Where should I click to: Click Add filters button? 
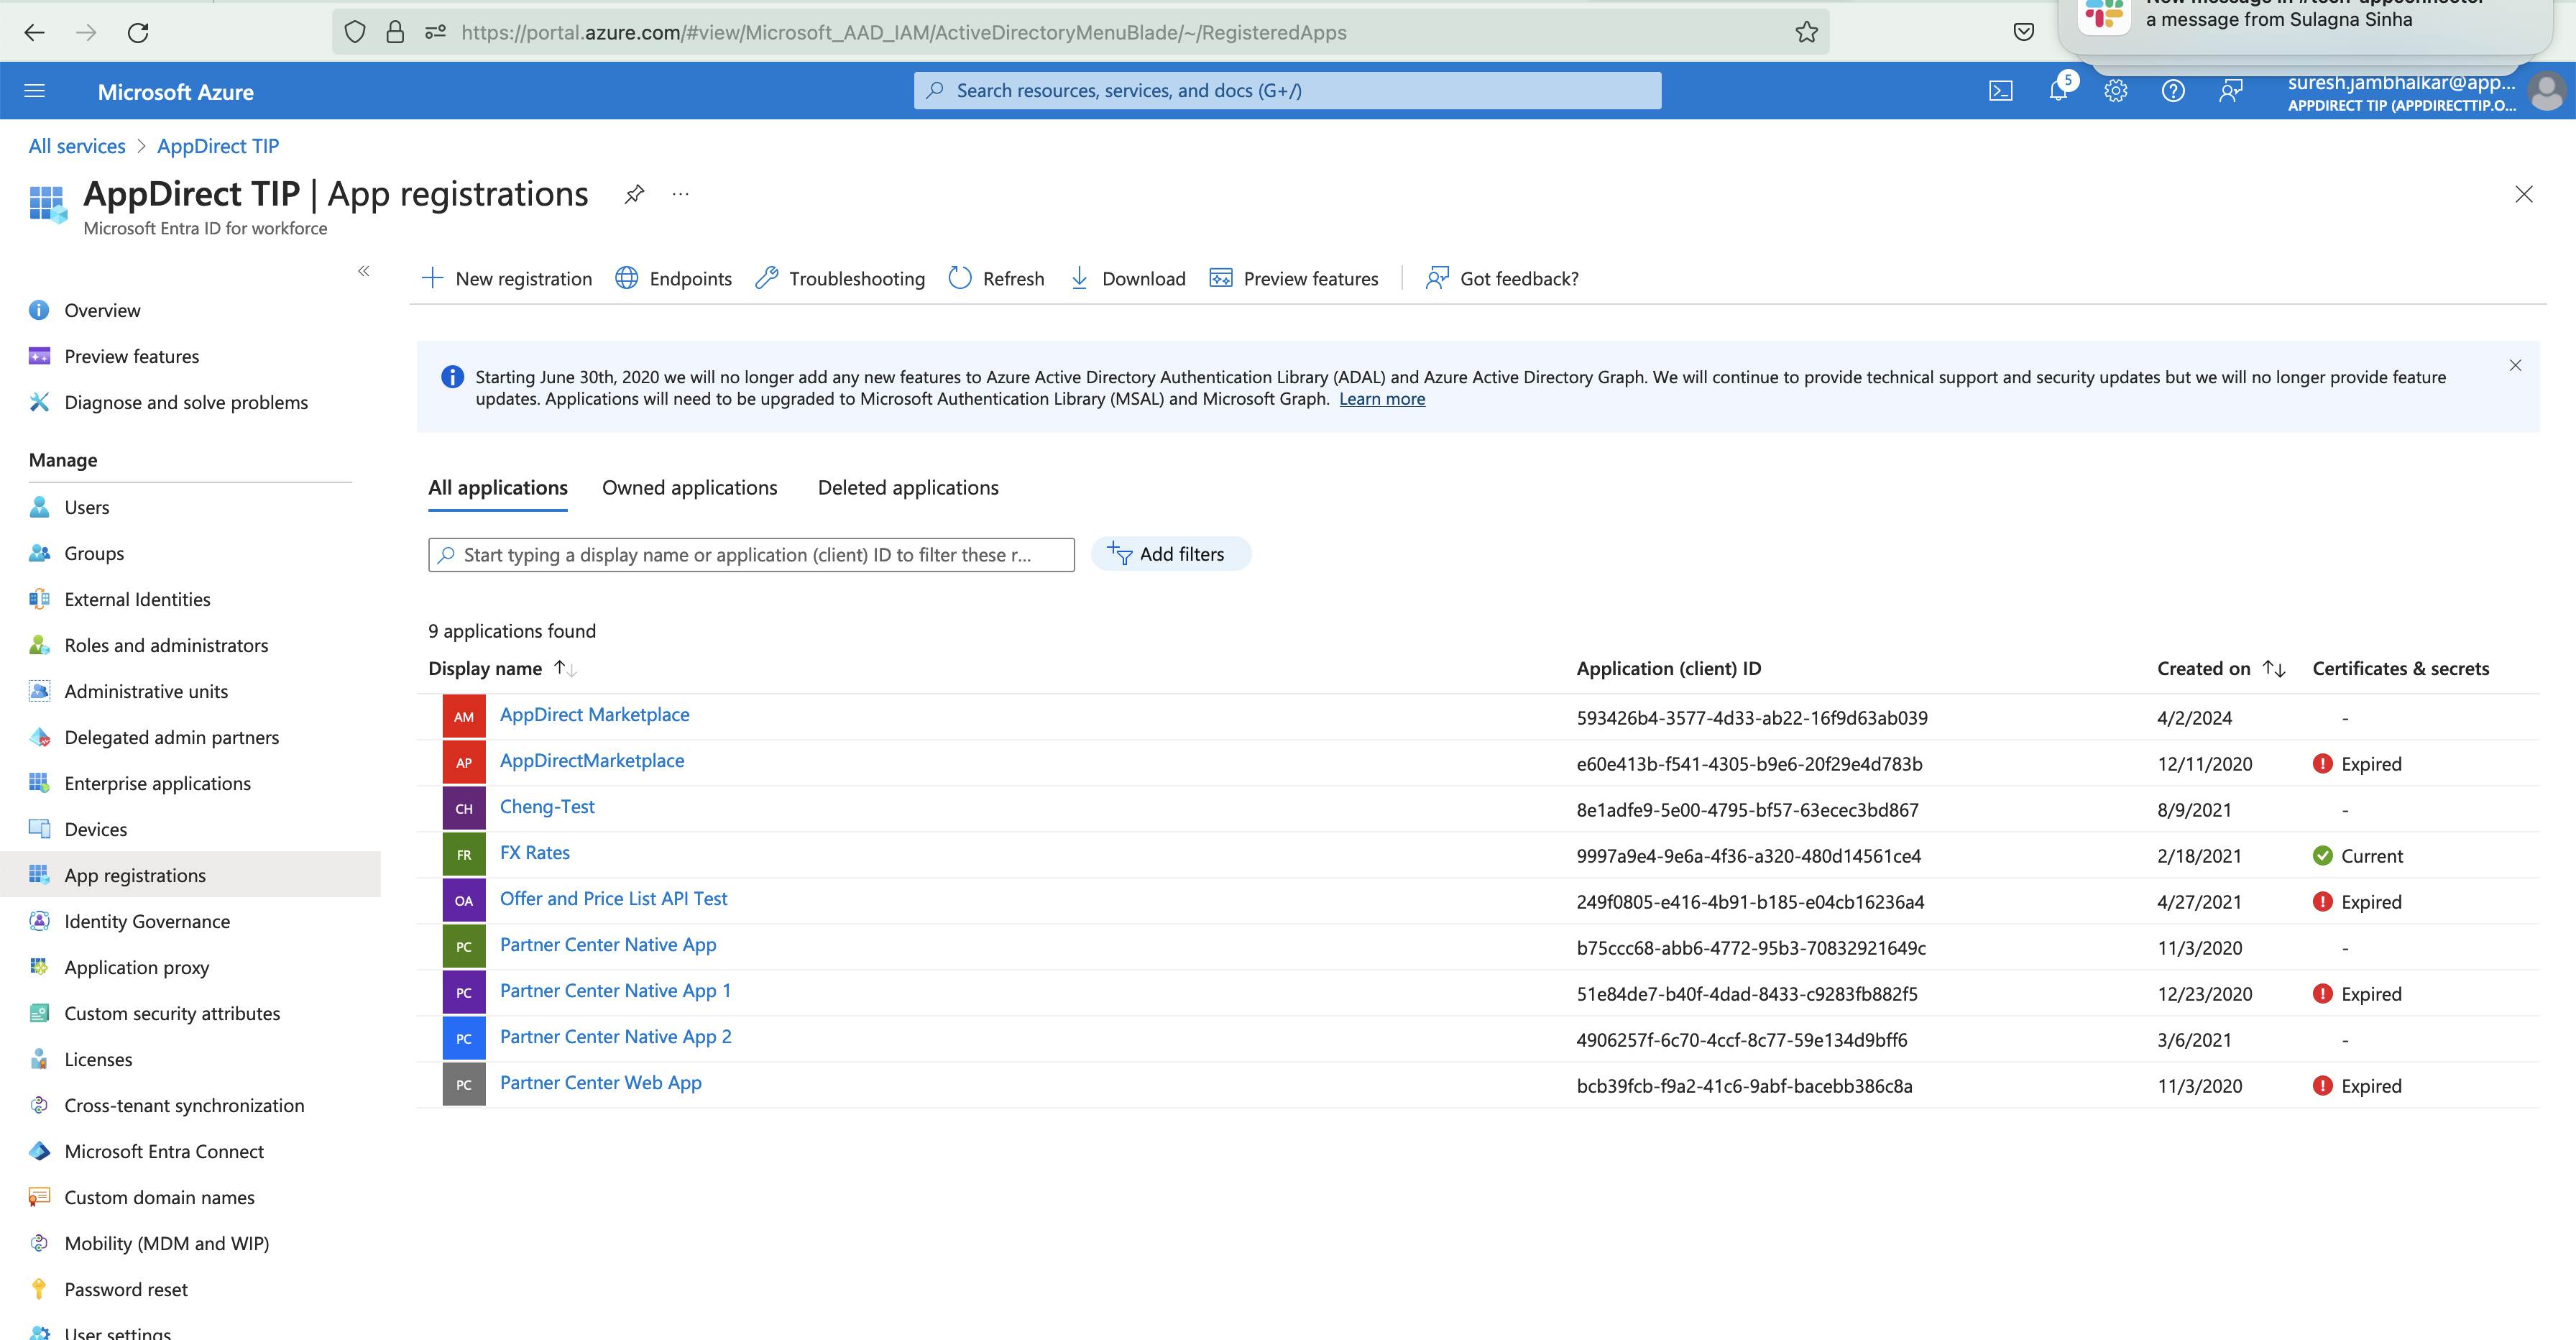tap(1170, 554)
